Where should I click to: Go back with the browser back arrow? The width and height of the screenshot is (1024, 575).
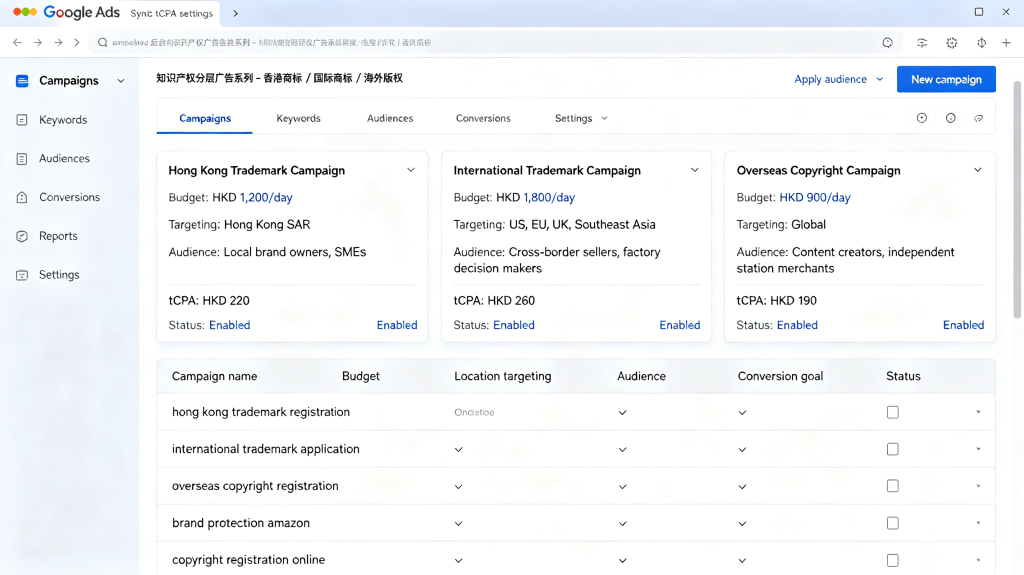tap(18, 42)
